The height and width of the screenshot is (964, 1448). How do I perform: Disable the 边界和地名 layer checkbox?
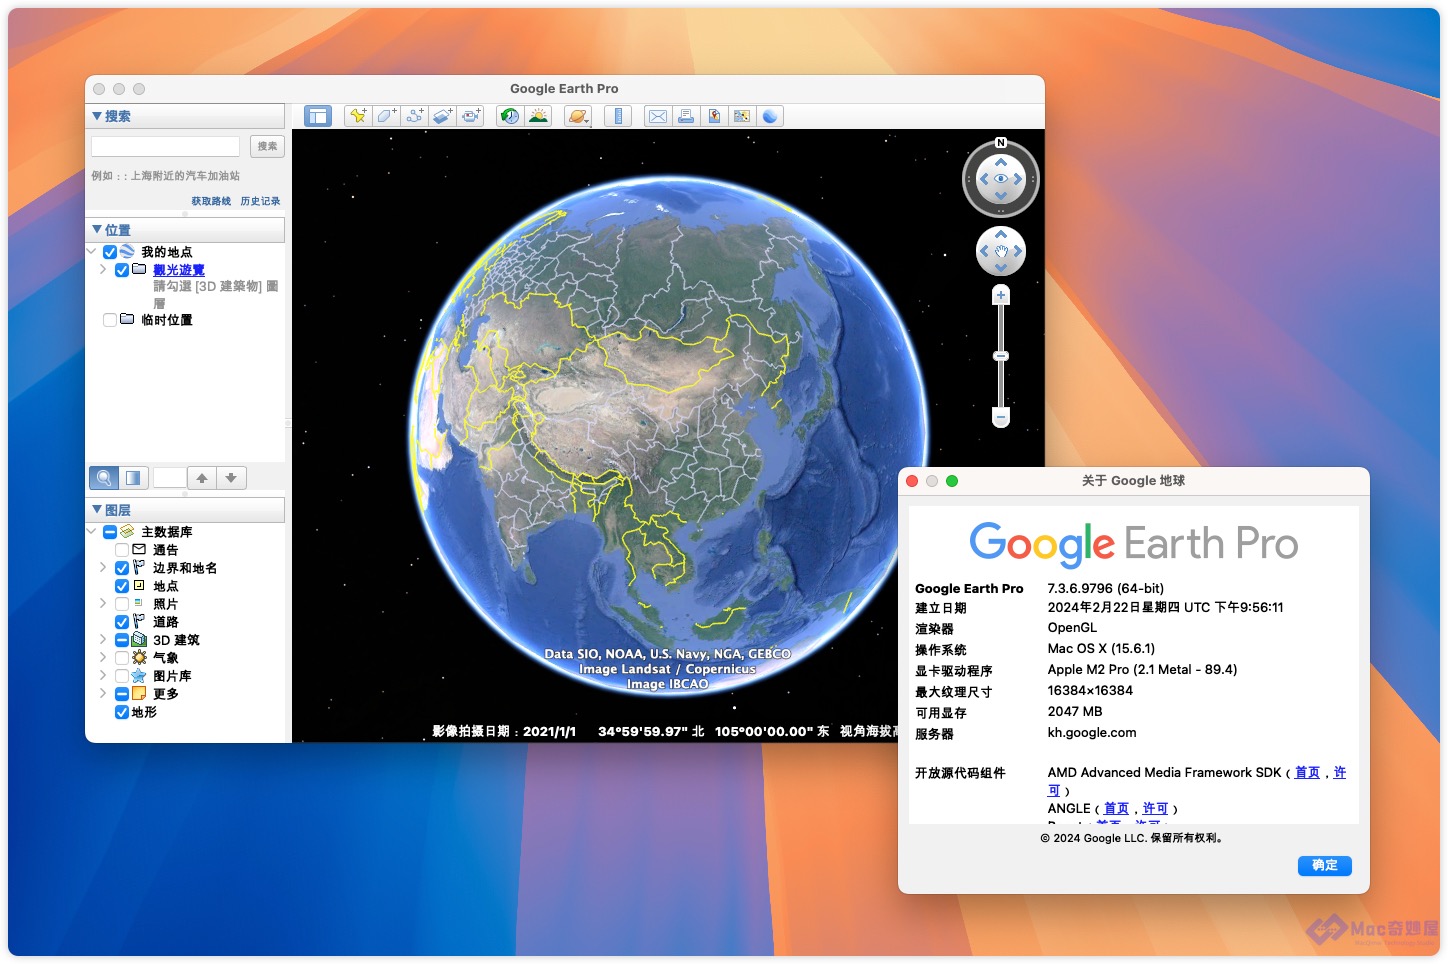pos(122,568)
